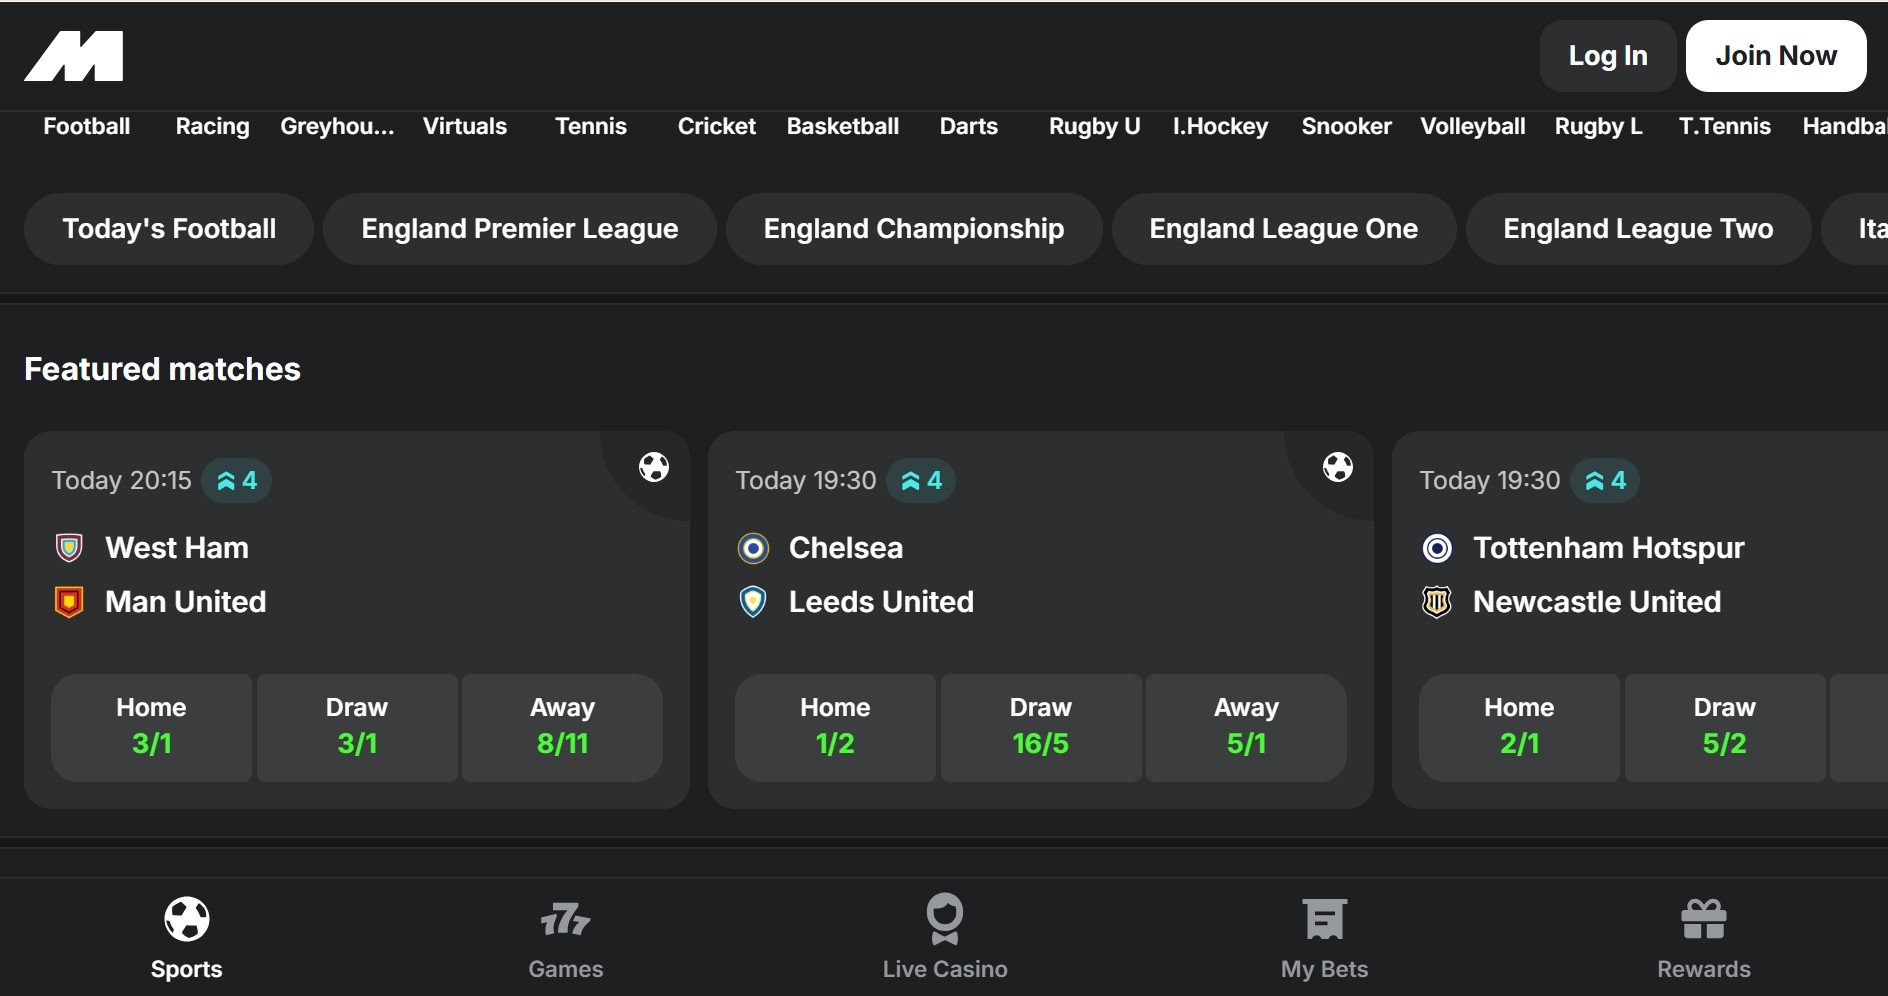Open the My Bets receipt icon
The image size is (1888, 996).
(1324, 919)
